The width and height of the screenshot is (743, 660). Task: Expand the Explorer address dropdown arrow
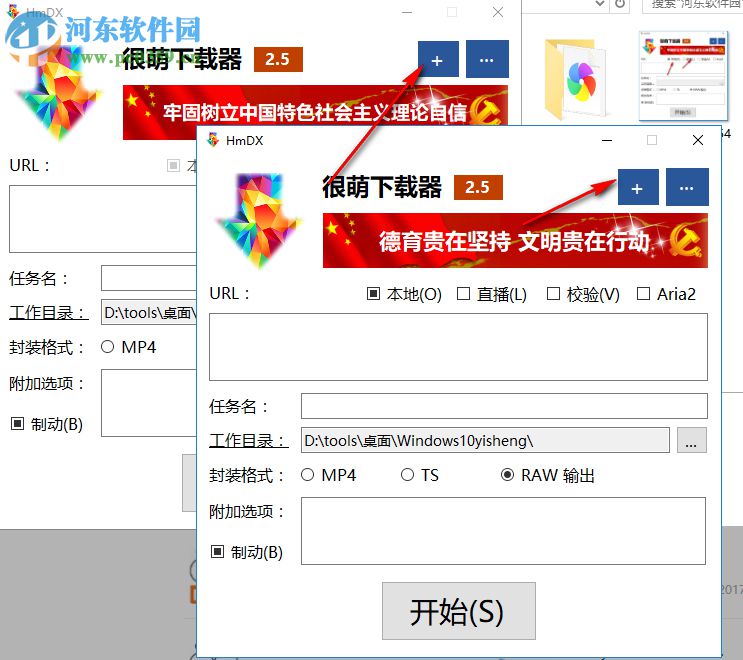tap(600, 4)
